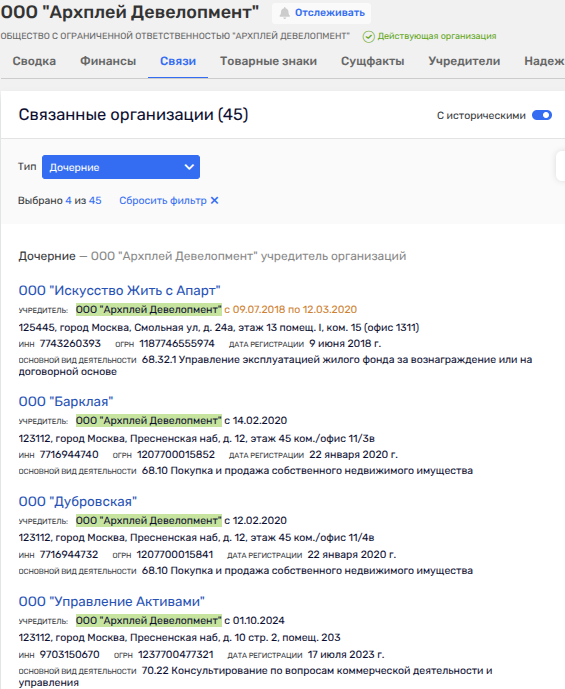Switch to the Сводка tab
This screenshot has width=565, height=689.
(x=34, y=61)
